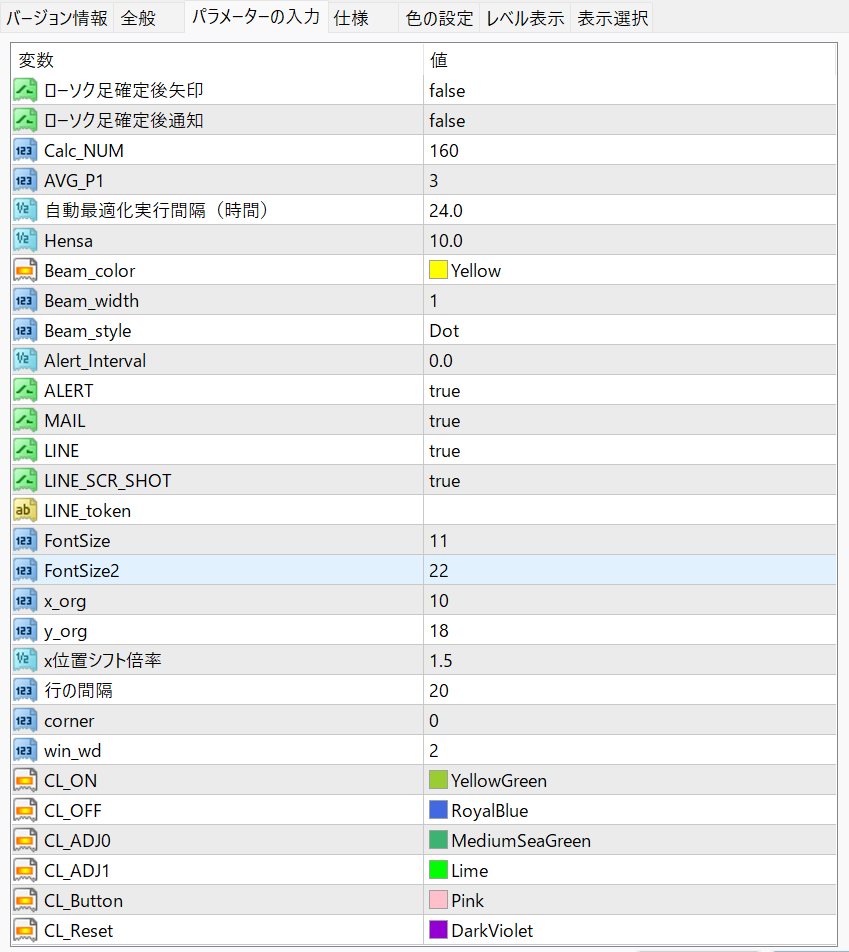Click the Alert_Interval double type icon
The height and width of the screenshot is (952, 849).
[25, 361]
